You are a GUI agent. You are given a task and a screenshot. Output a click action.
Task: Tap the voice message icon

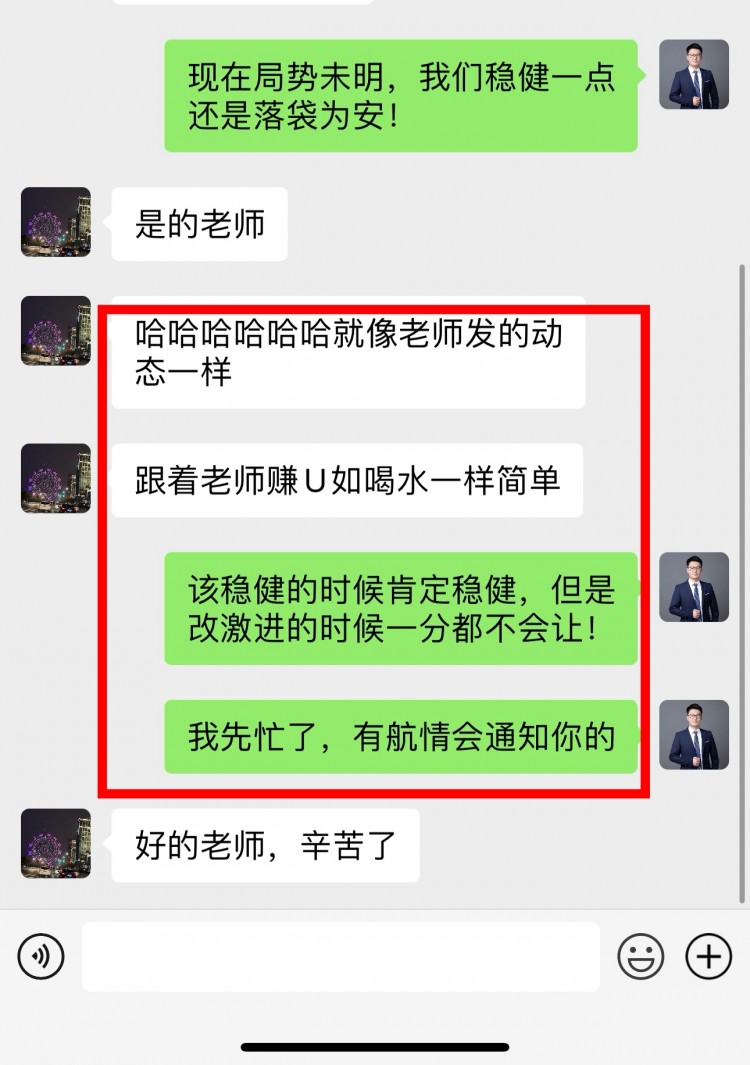[41, 956]
